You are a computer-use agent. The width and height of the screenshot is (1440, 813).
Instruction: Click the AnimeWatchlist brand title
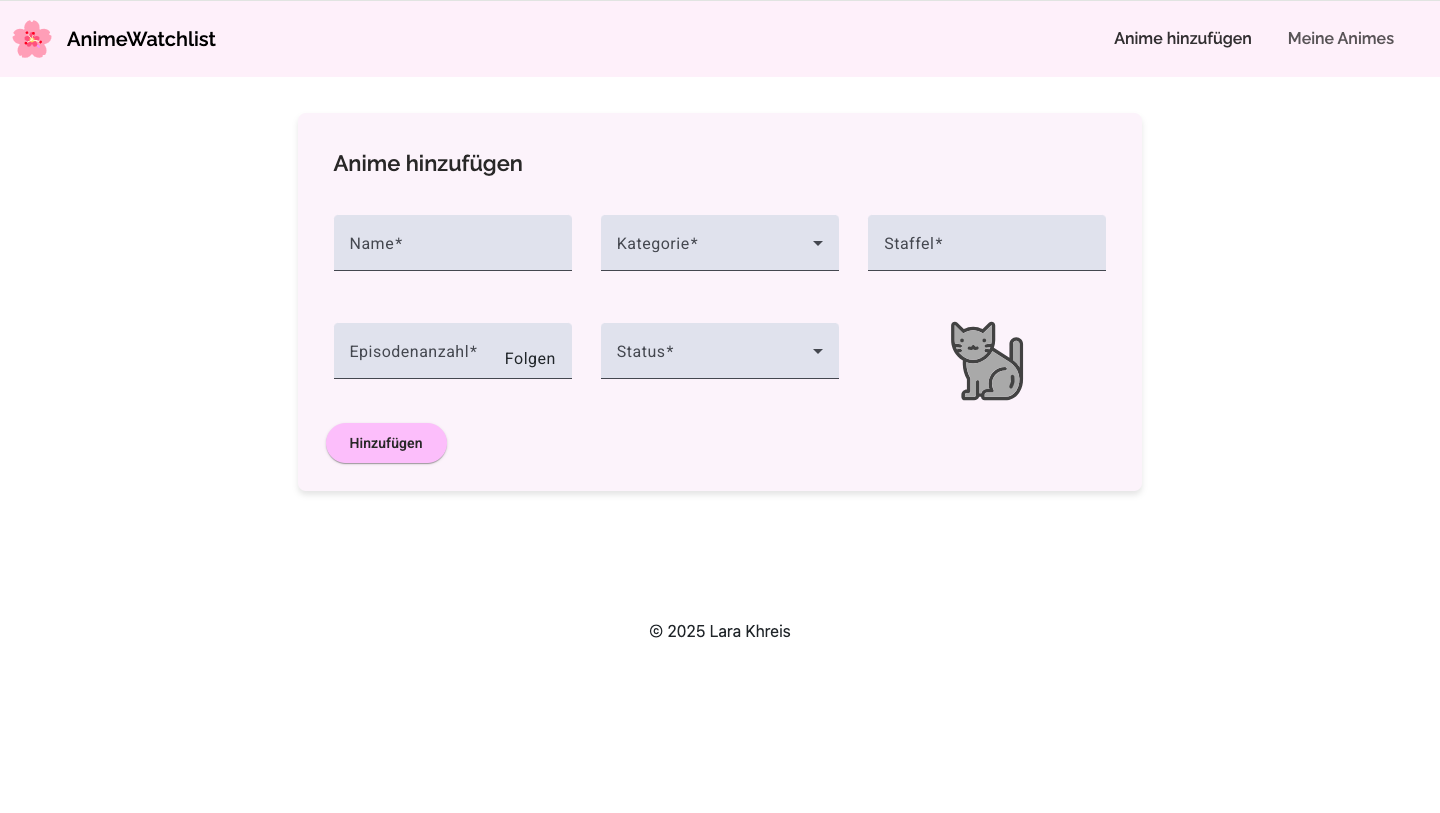click(141, 39)
